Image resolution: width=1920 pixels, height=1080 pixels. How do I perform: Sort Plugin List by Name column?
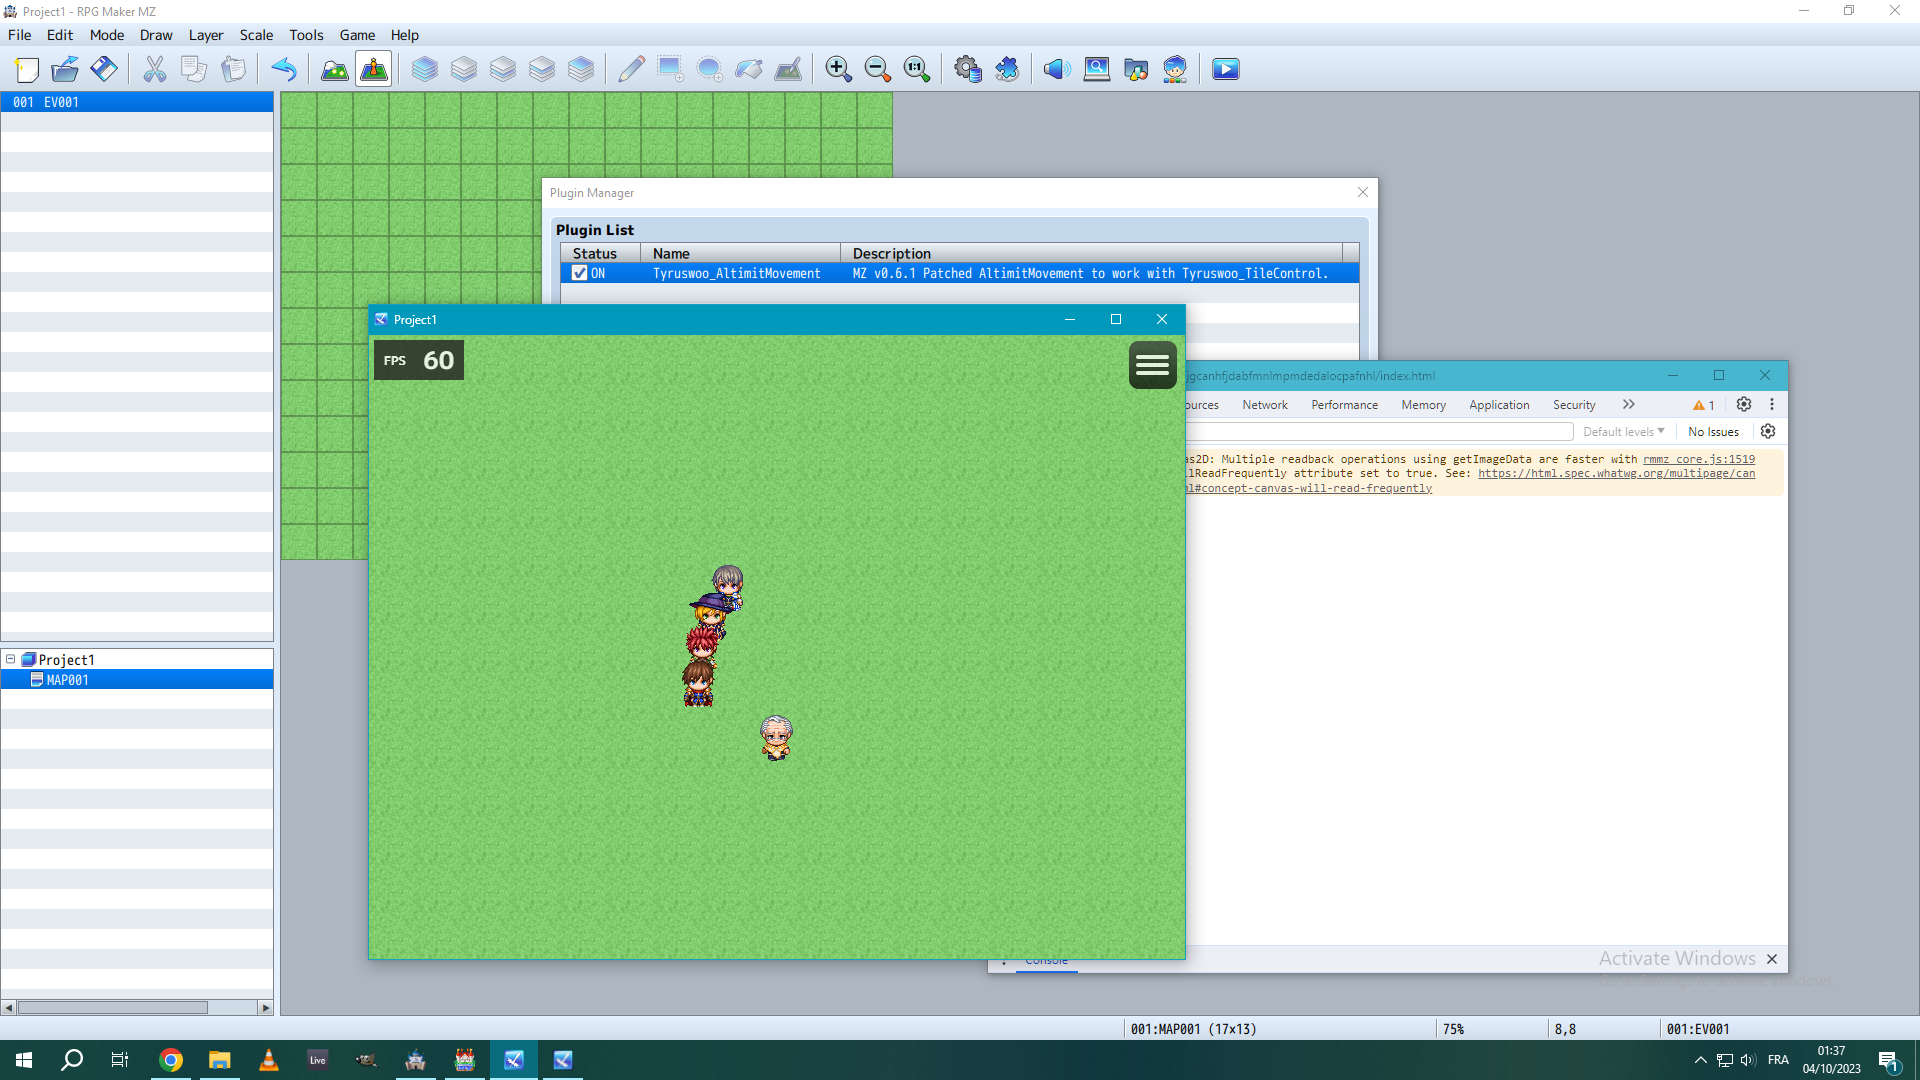pyautogui.click(x=740, y=254)
